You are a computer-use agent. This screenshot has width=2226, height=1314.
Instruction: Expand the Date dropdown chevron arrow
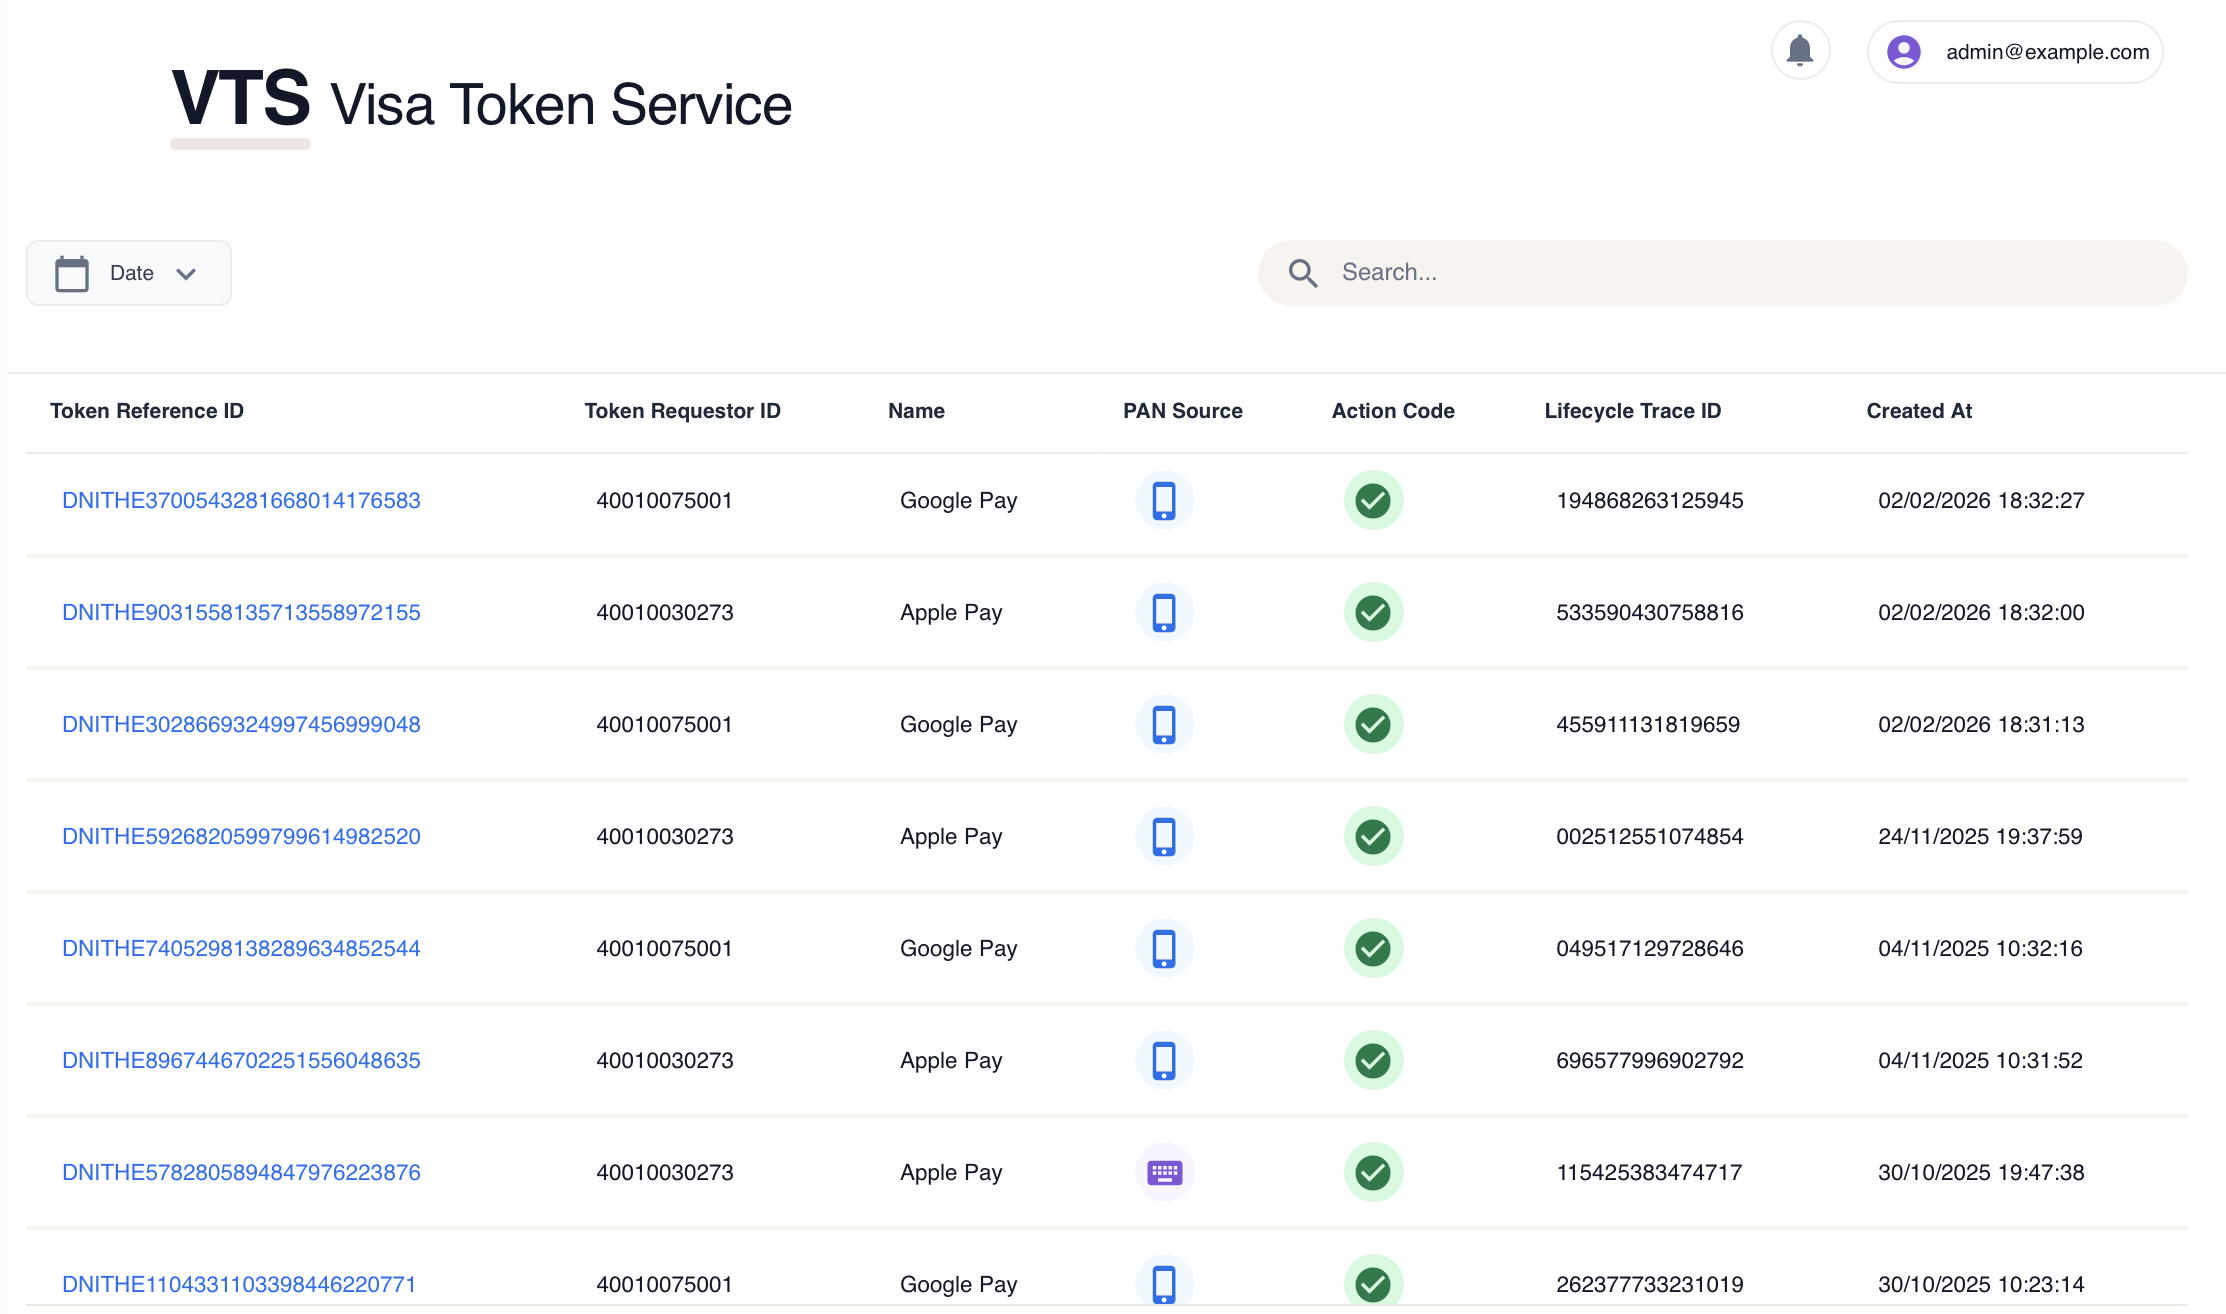click(x=186, y=274)
